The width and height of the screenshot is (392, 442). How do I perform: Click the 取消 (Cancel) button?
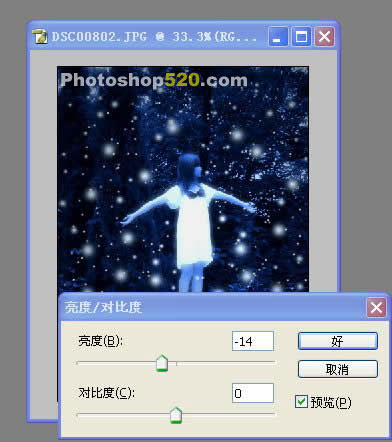click(x=337, y=369)
